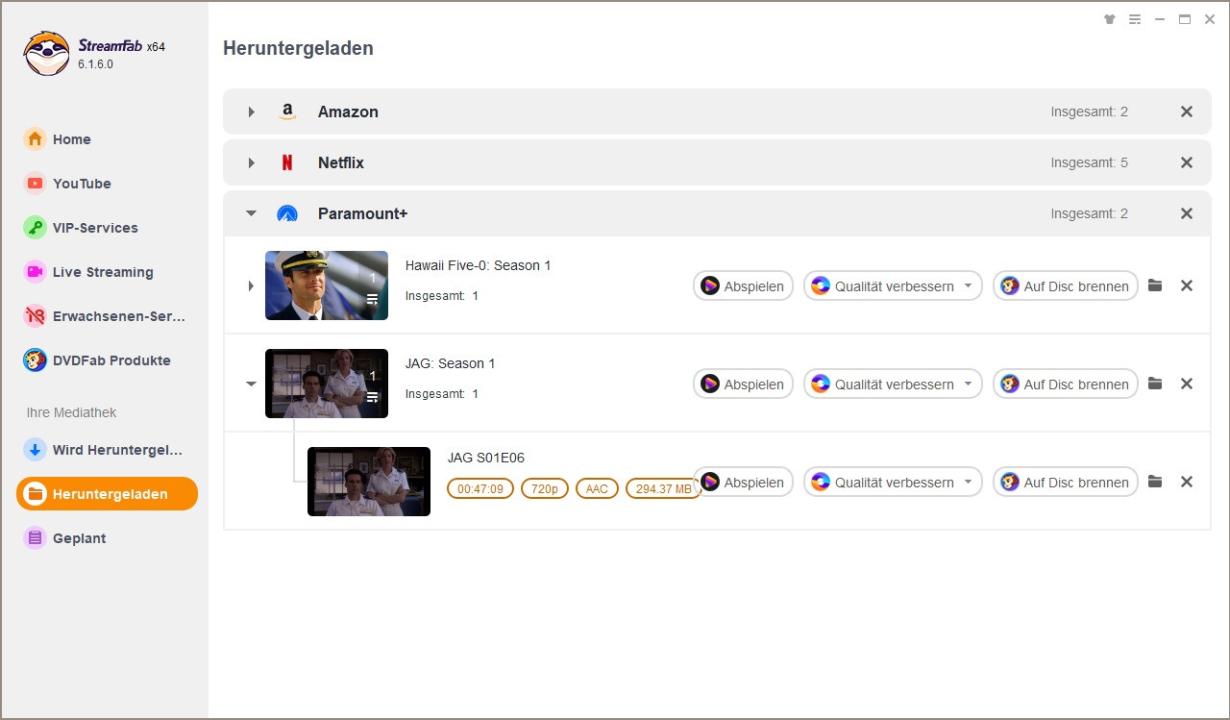Click Hawaii Five-0 thumbnail

coord(326,285)
